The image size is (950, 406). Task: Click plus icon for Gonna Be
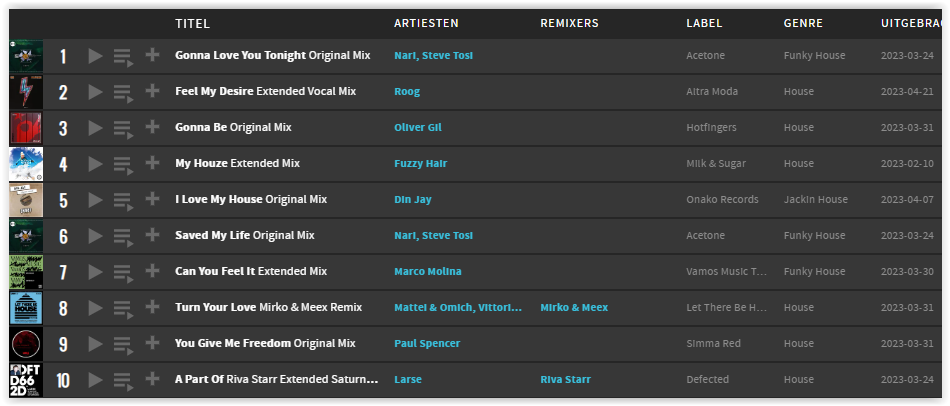click(152, 127)
